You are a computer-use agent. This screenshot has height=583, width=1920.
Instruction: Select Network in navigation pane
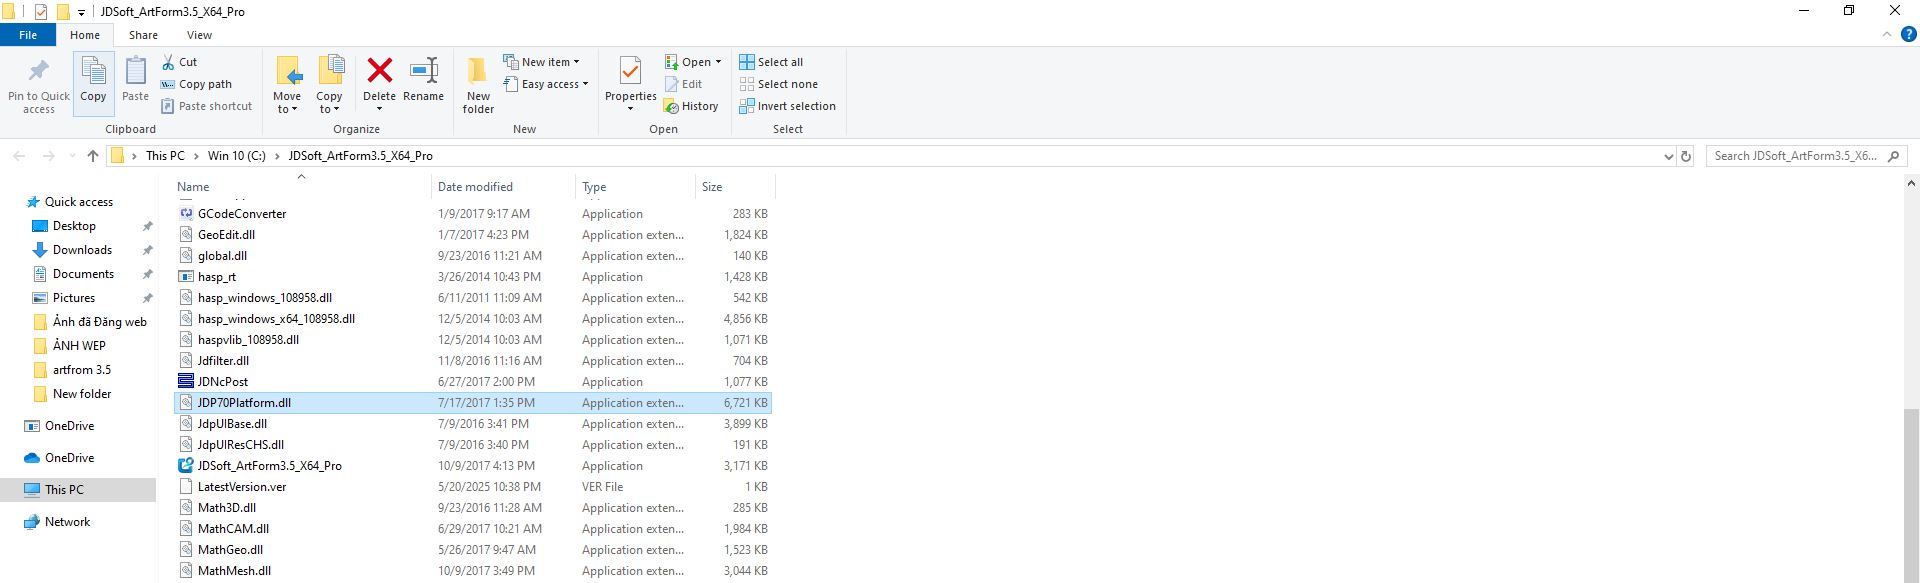[67, 522]
